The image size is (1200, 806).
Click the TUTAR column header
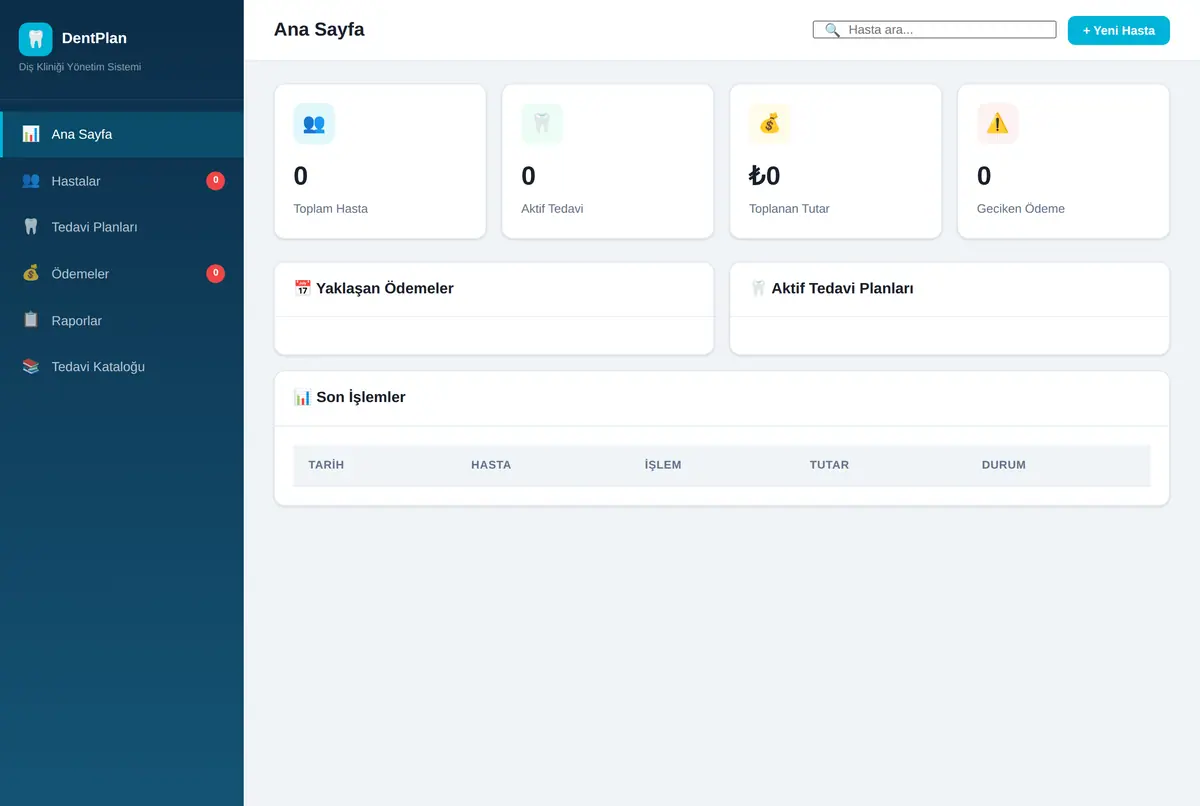(829, 465)
